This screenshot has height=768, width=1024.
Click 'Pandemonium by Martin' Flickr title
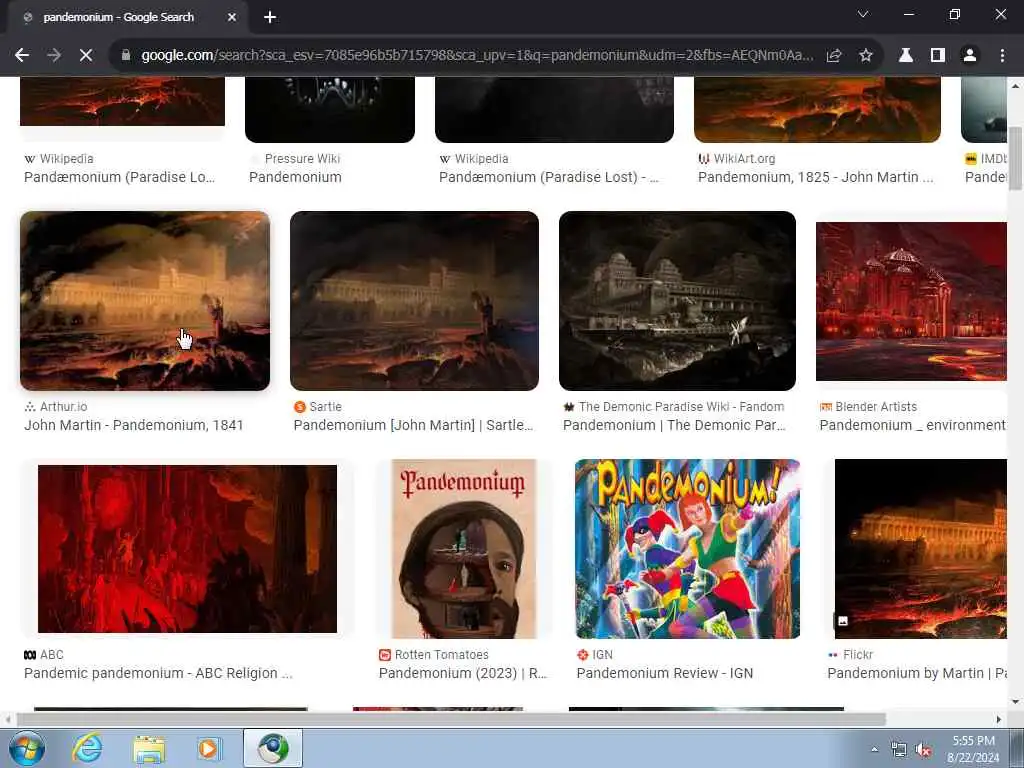916,673
